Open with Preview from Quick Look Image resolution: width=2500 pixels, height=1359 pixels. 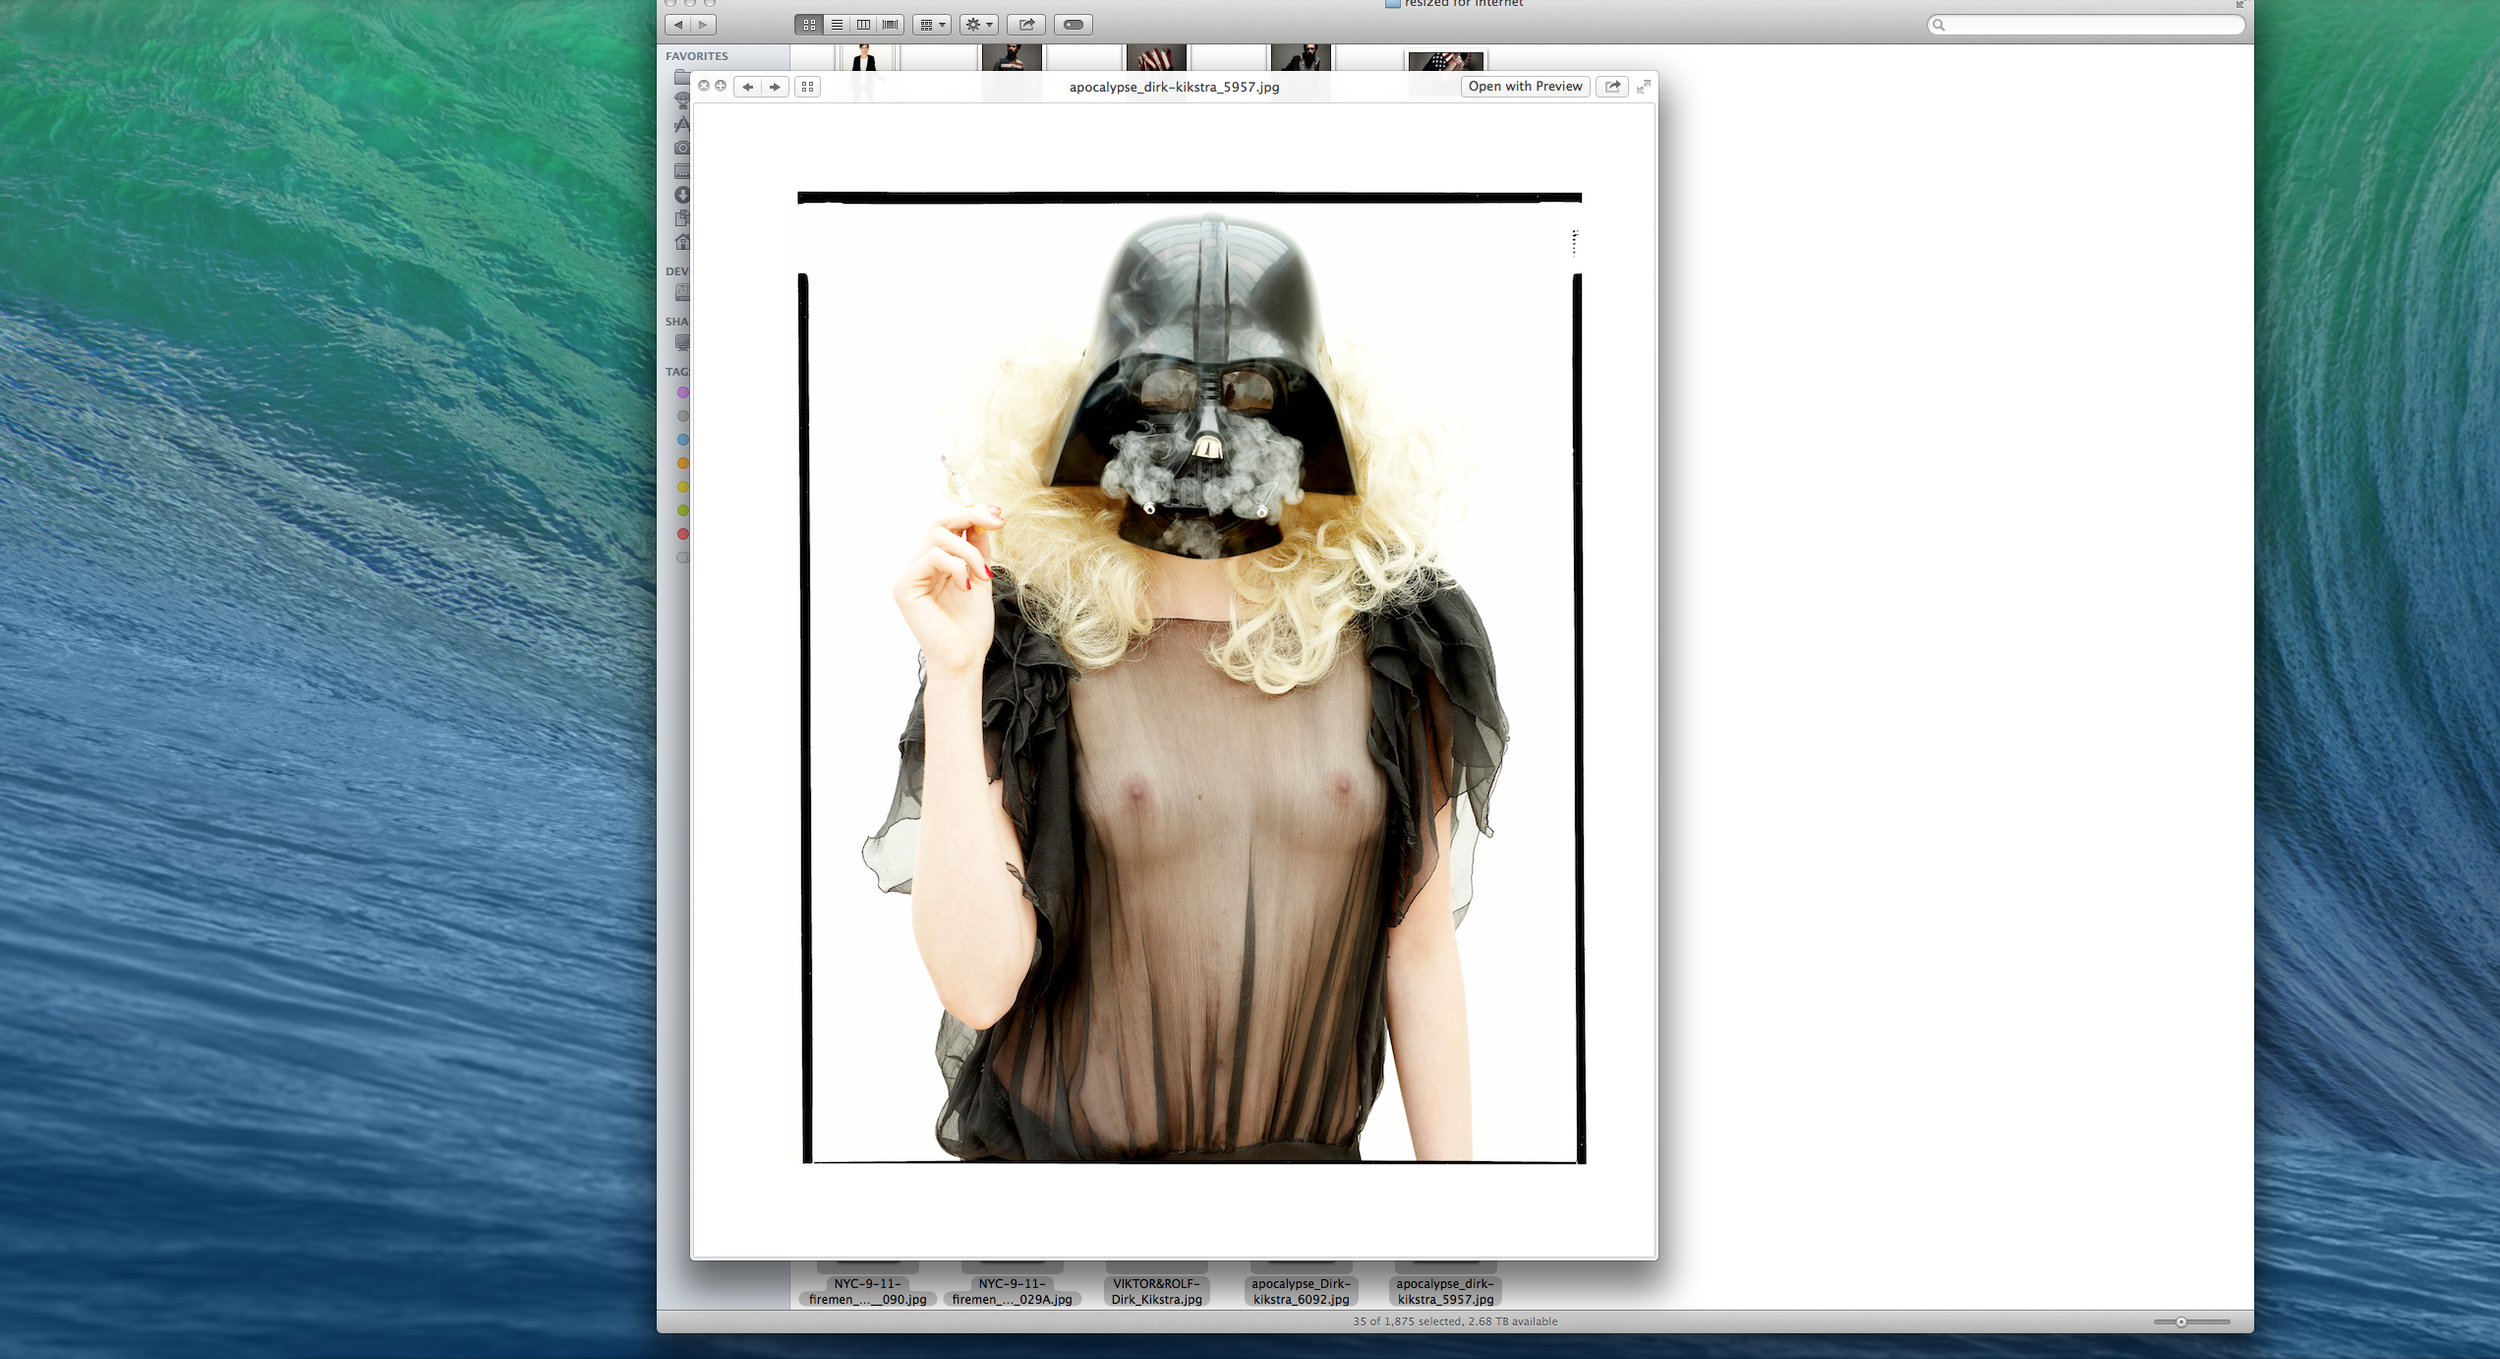click(x=1524, y=86)
